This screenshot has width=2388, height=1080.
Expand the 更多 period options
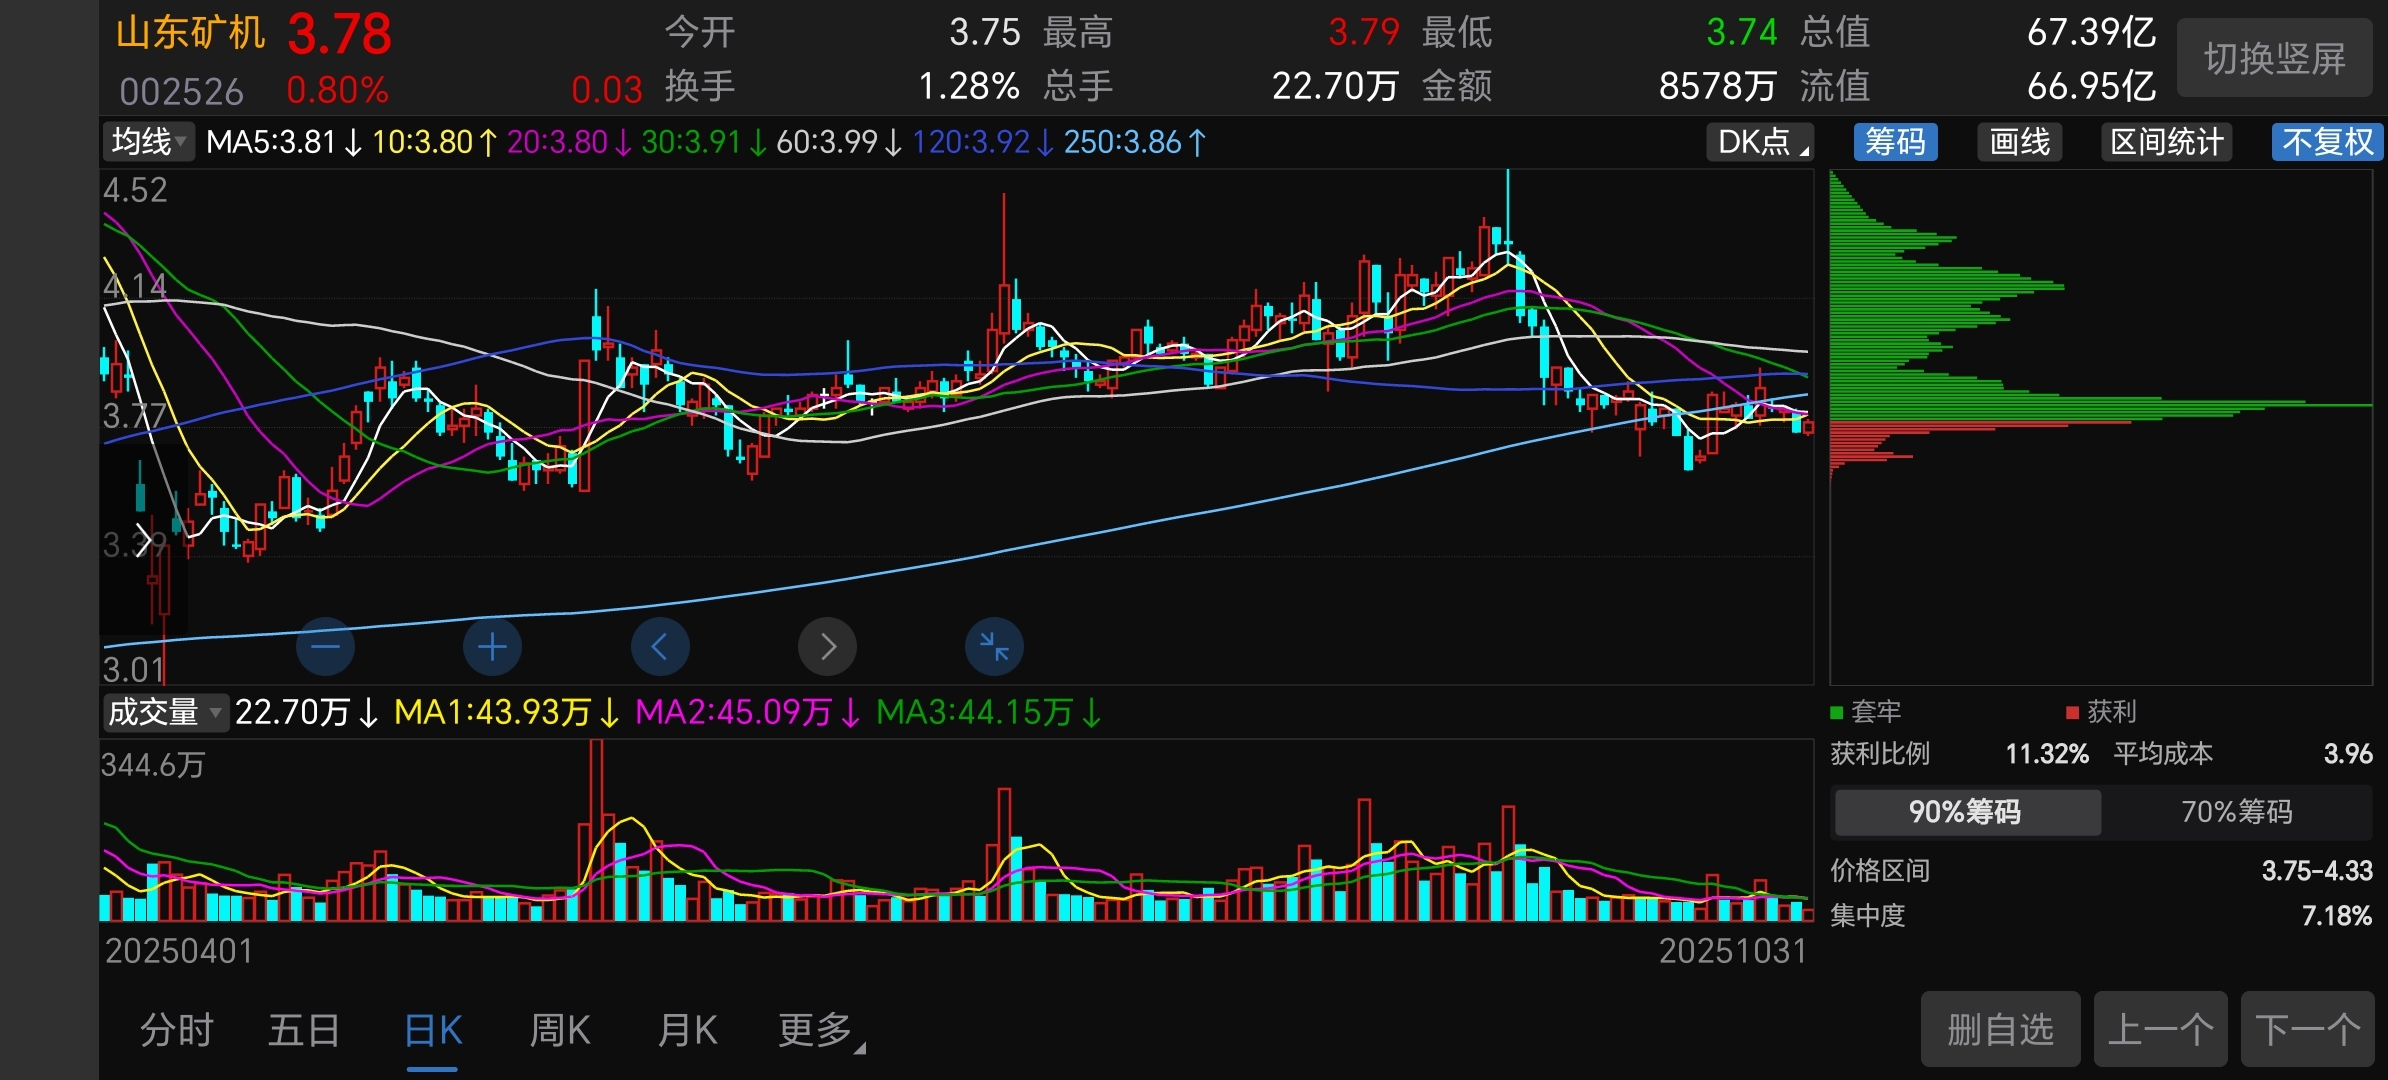click(x=820, y=1030)
